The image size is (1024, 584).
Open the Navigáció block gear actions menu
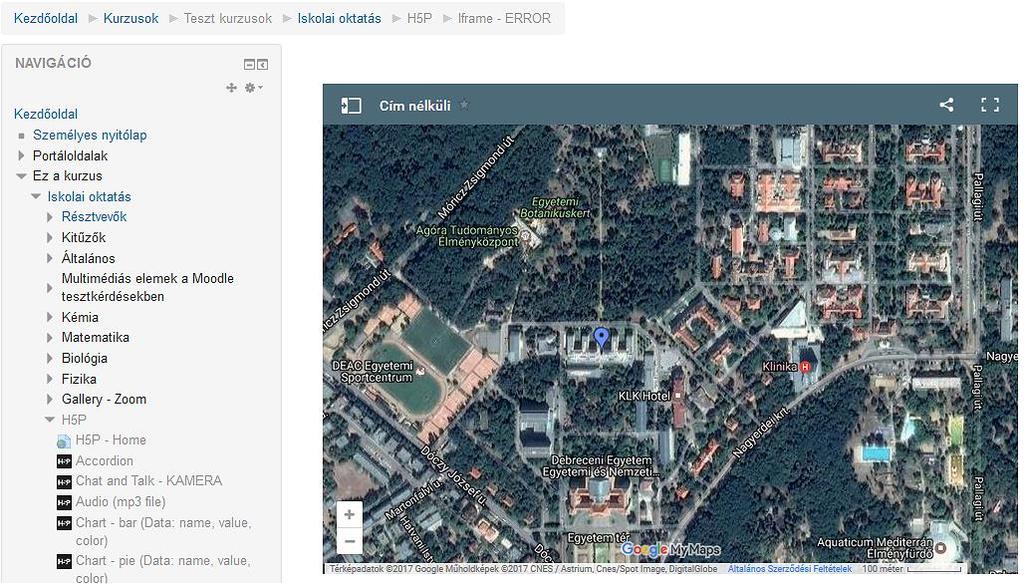tap(253, 88)
